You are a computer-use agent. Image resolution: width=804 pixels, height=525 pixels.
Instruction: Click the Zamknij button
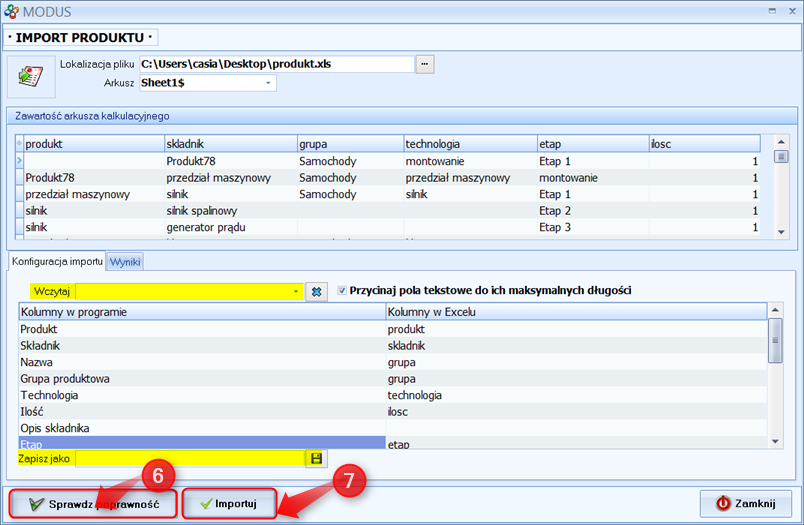tap(745, 503)
